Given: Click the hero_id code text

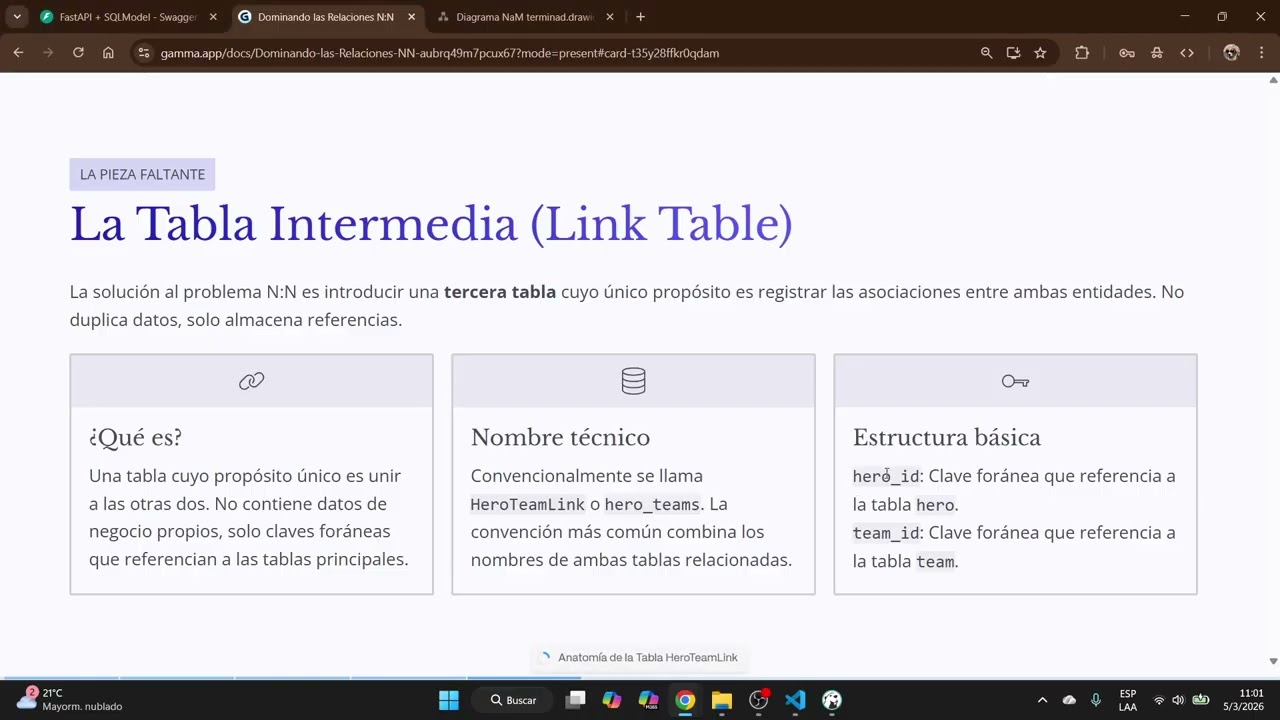Looking at the screenshot, I should (886, 477).
